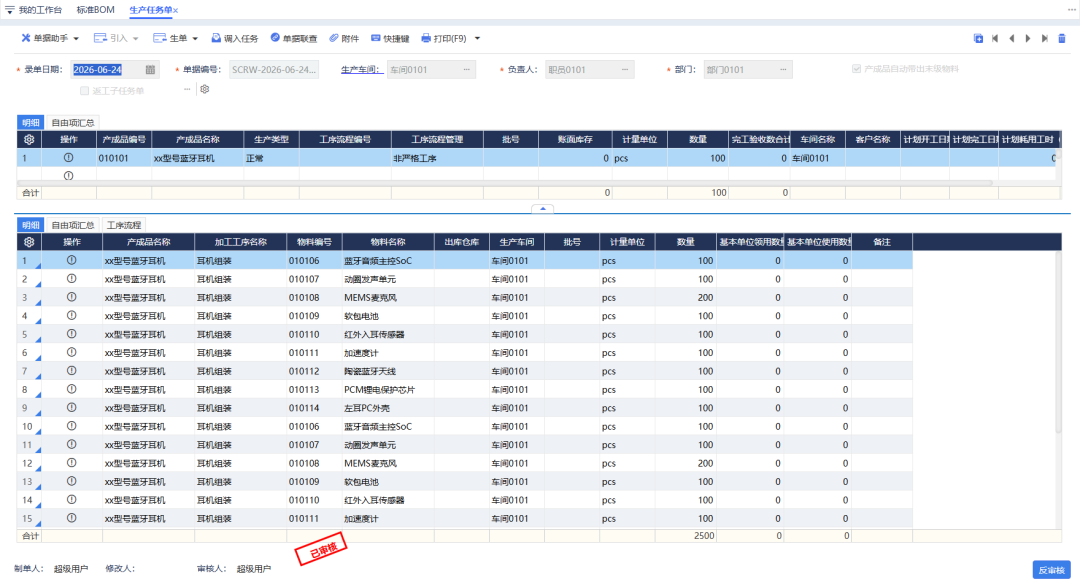
Task: Click operation icon in lower row 8
Action: pos(71,389)
